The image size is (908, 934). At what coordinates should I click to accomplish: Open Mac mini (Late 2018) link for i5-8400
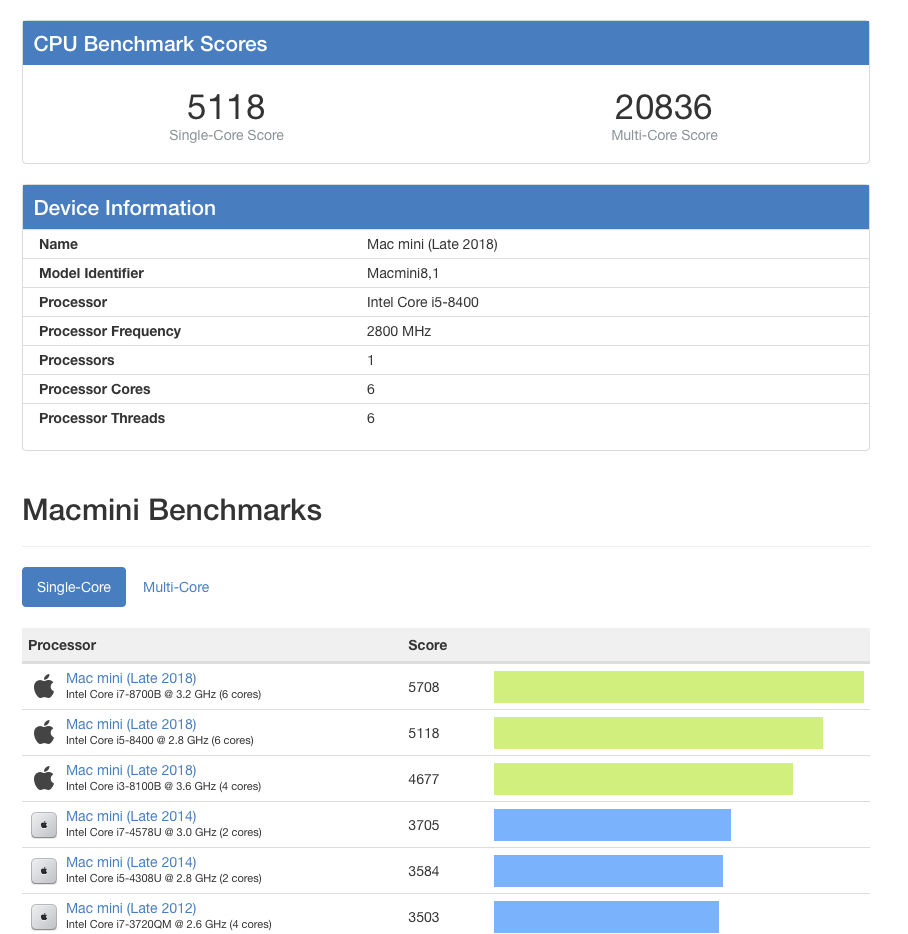click(x=131, y=724)
